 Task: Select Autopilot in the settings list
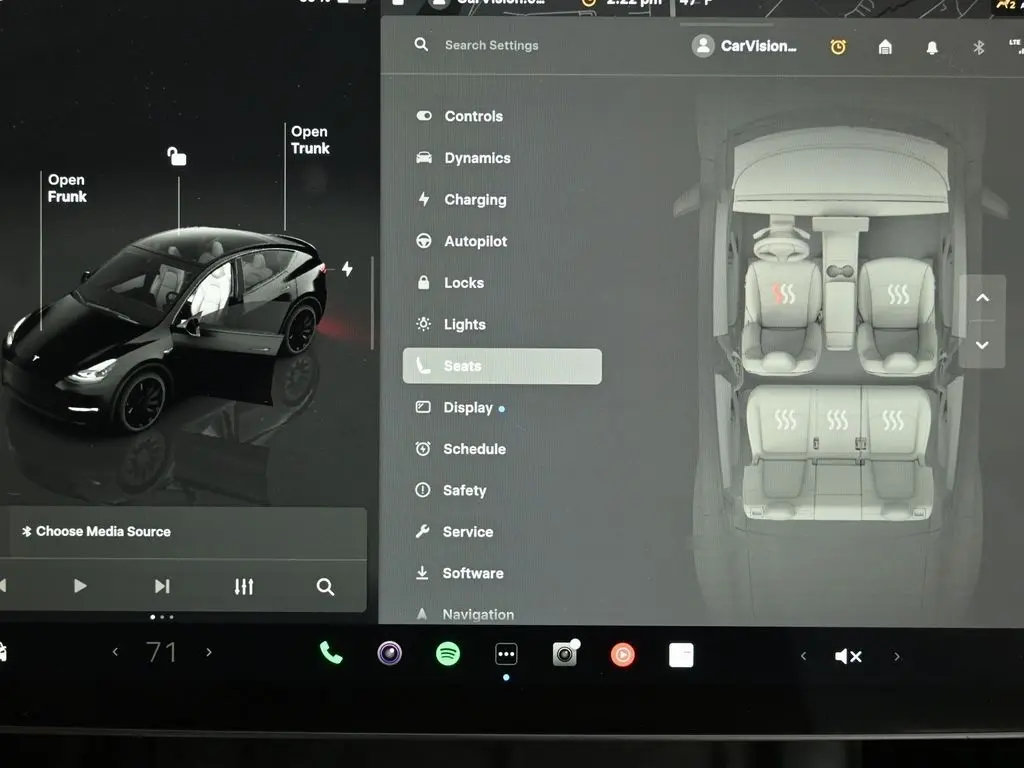coord(474,241)
